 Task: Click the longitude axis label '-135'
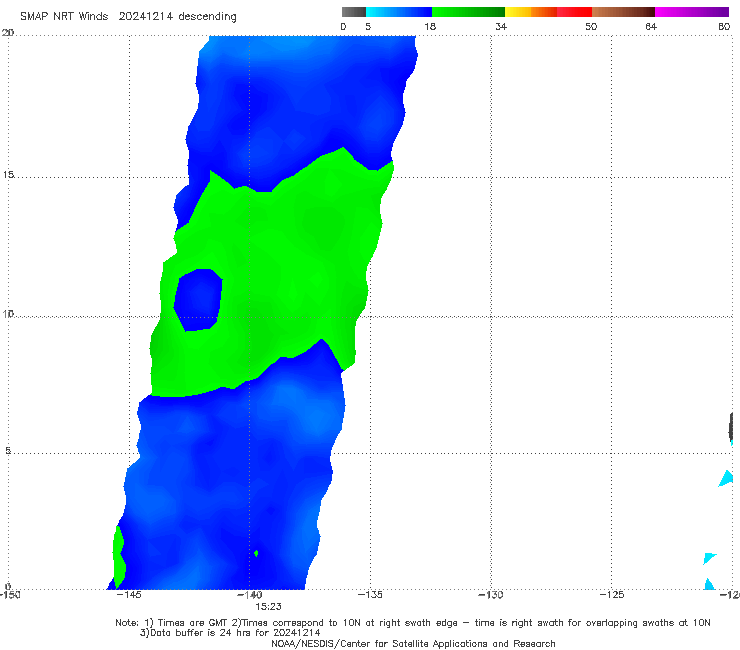coord(370,595)
